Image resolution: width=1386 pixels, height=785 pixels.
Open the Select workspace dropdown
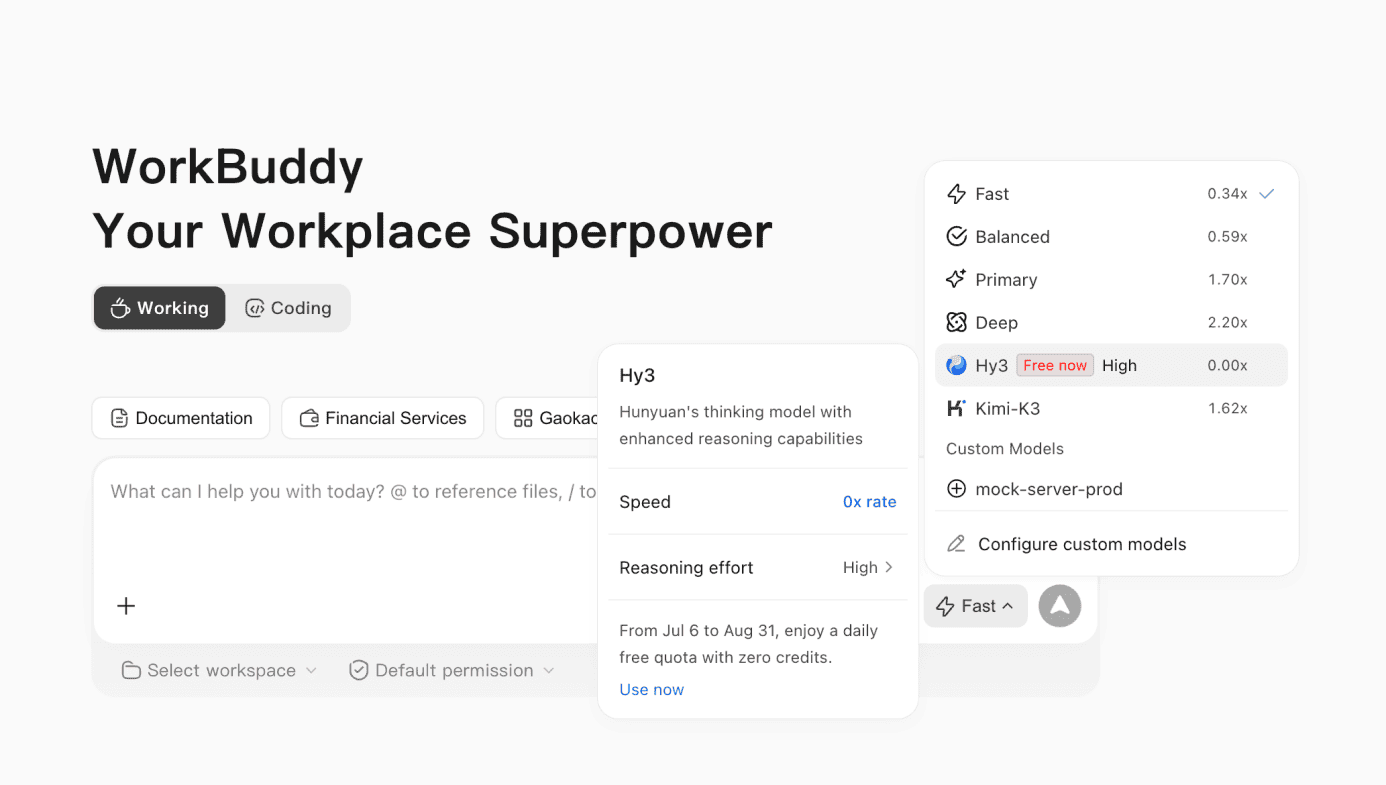(x=219, y=670)
